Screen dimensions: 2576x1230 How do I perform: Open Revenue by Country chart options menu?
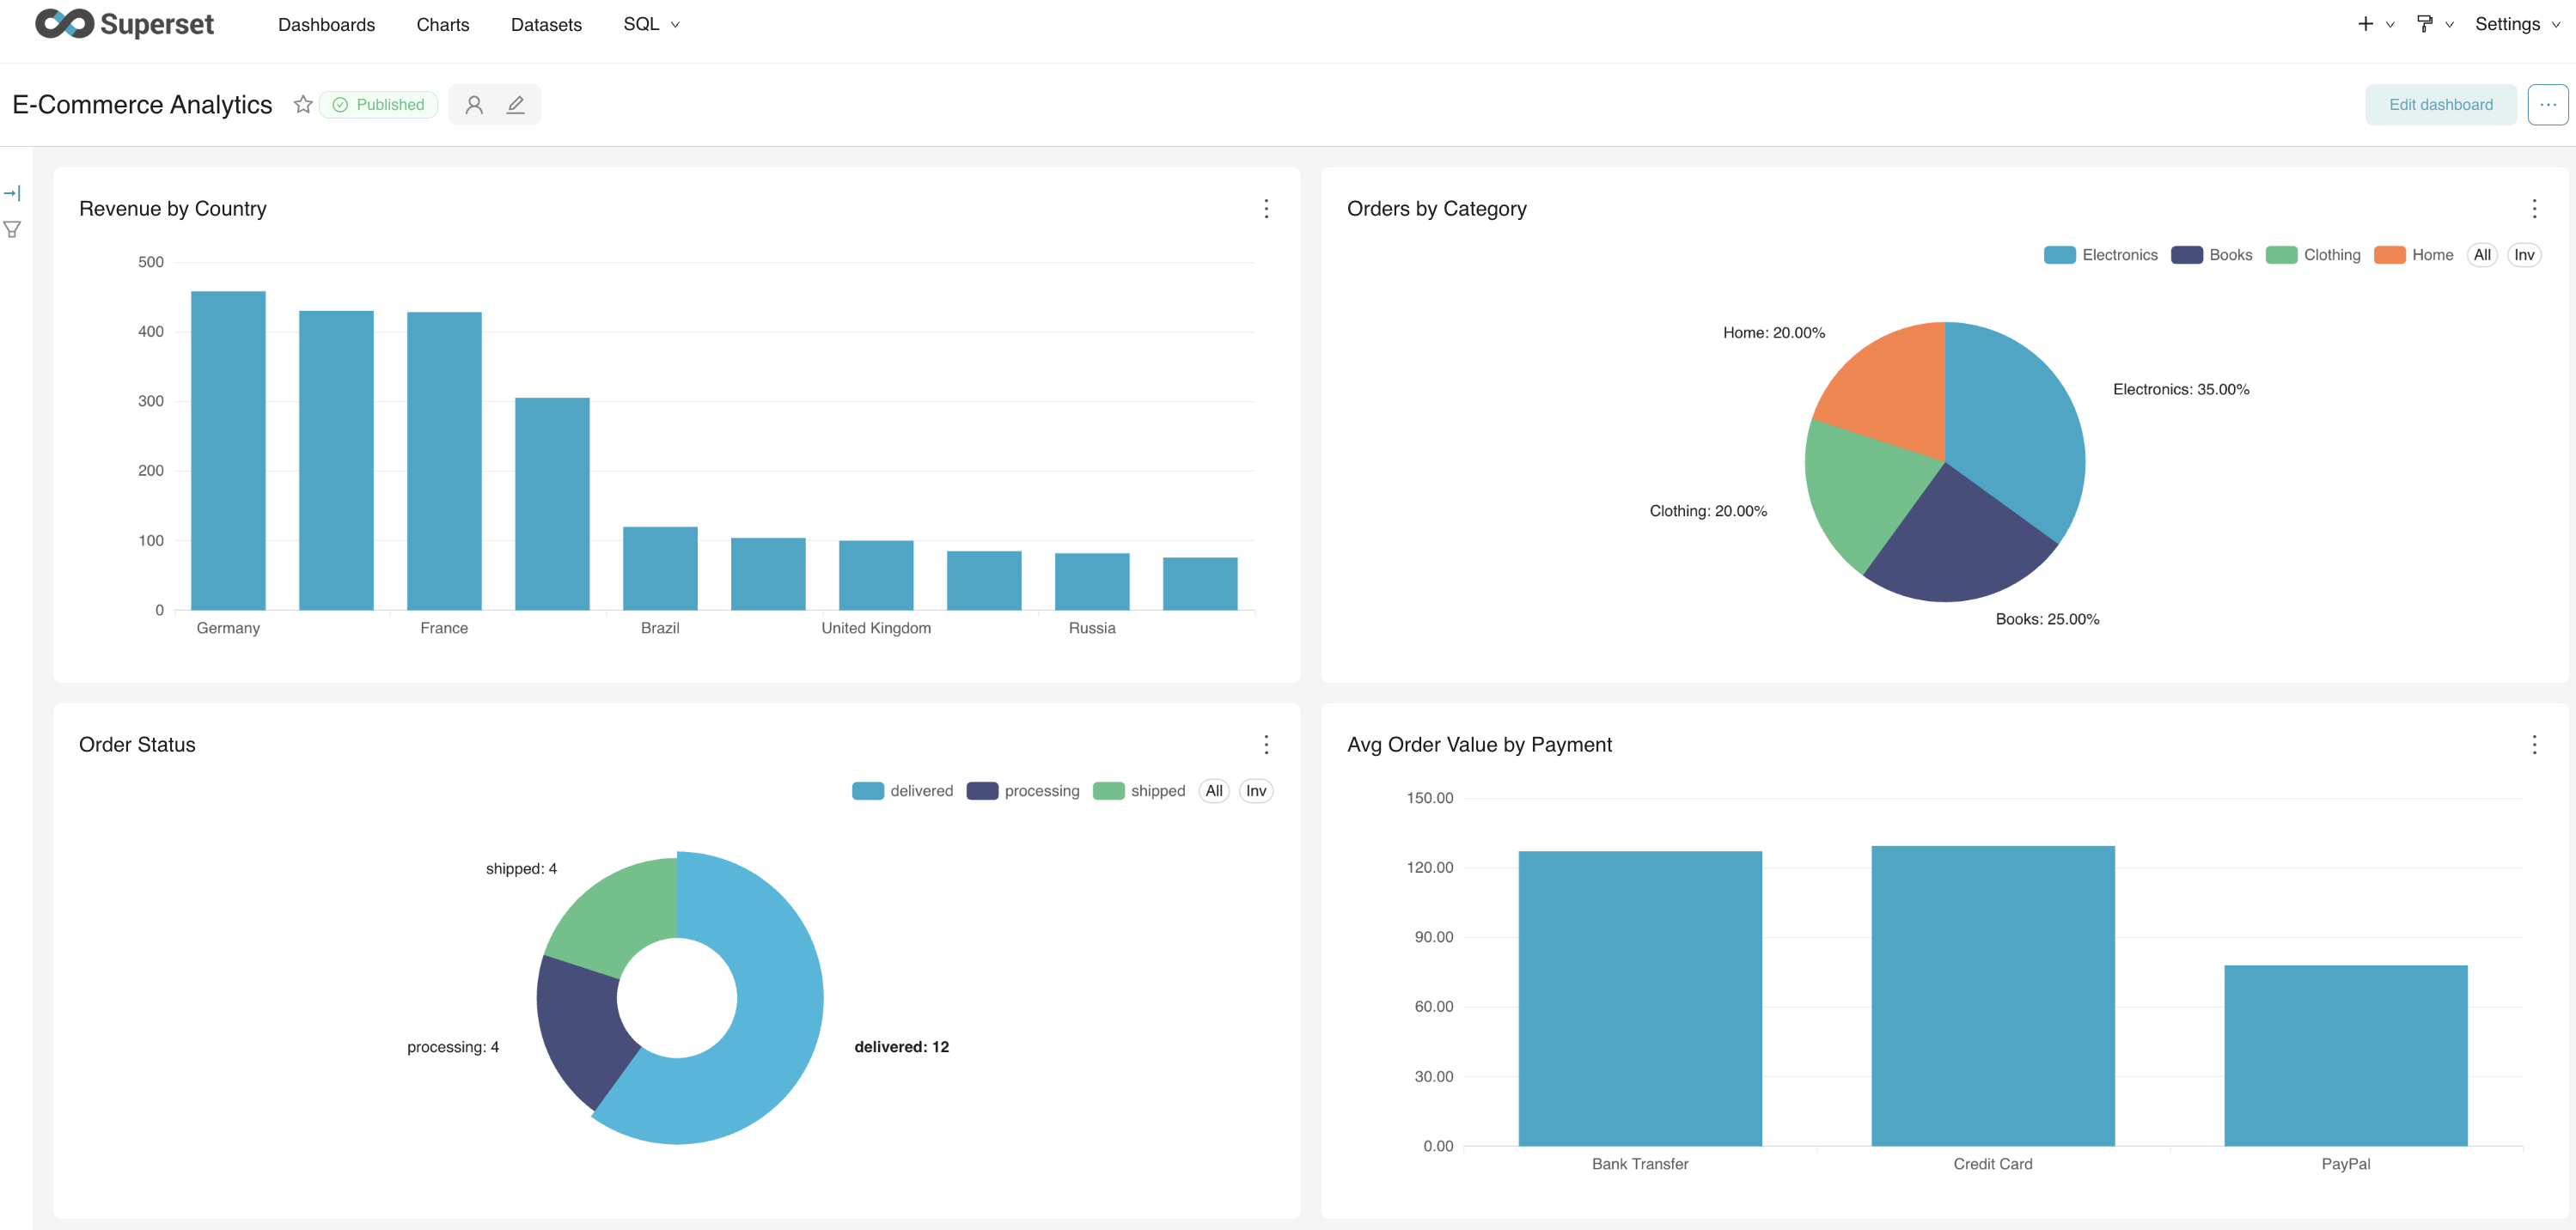(1266, 208)
